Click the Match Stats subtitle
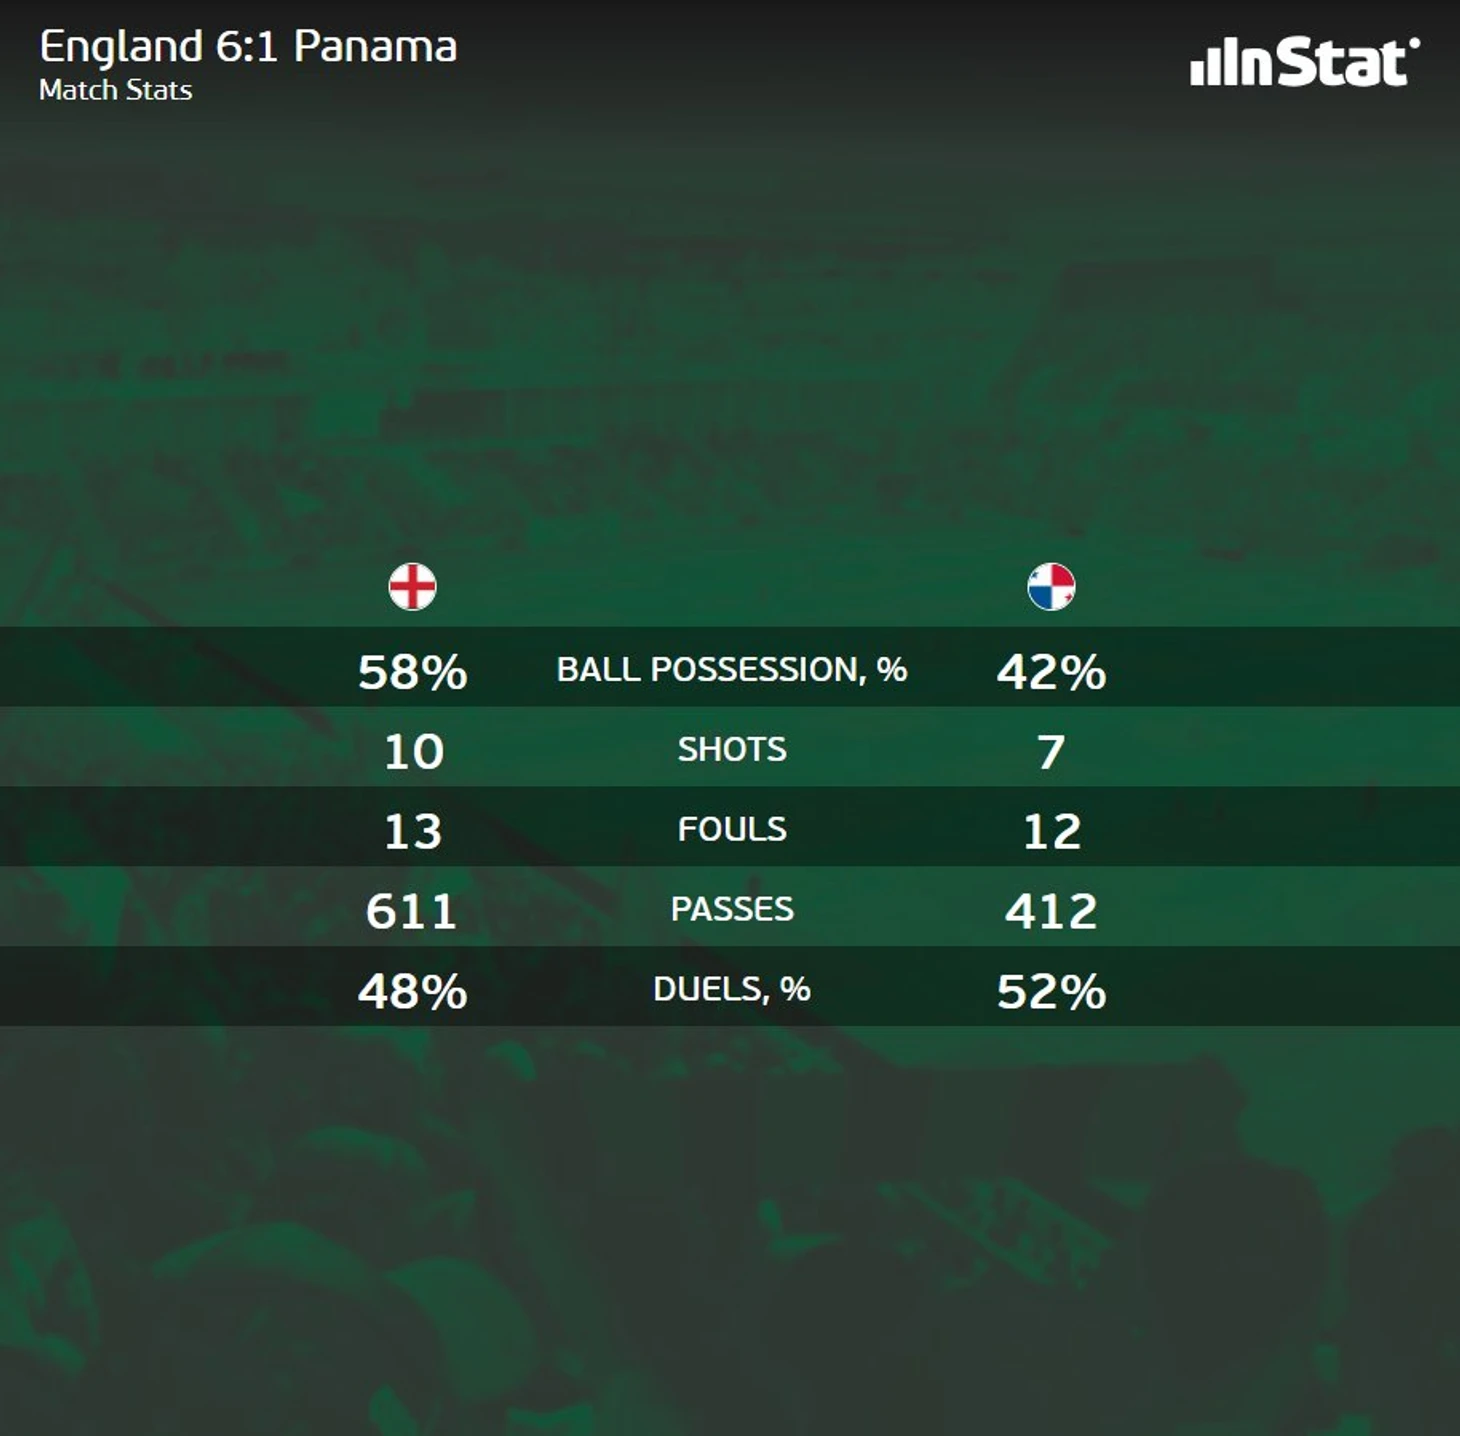Screen dimensions: 1460x1436 pos(116,90)
